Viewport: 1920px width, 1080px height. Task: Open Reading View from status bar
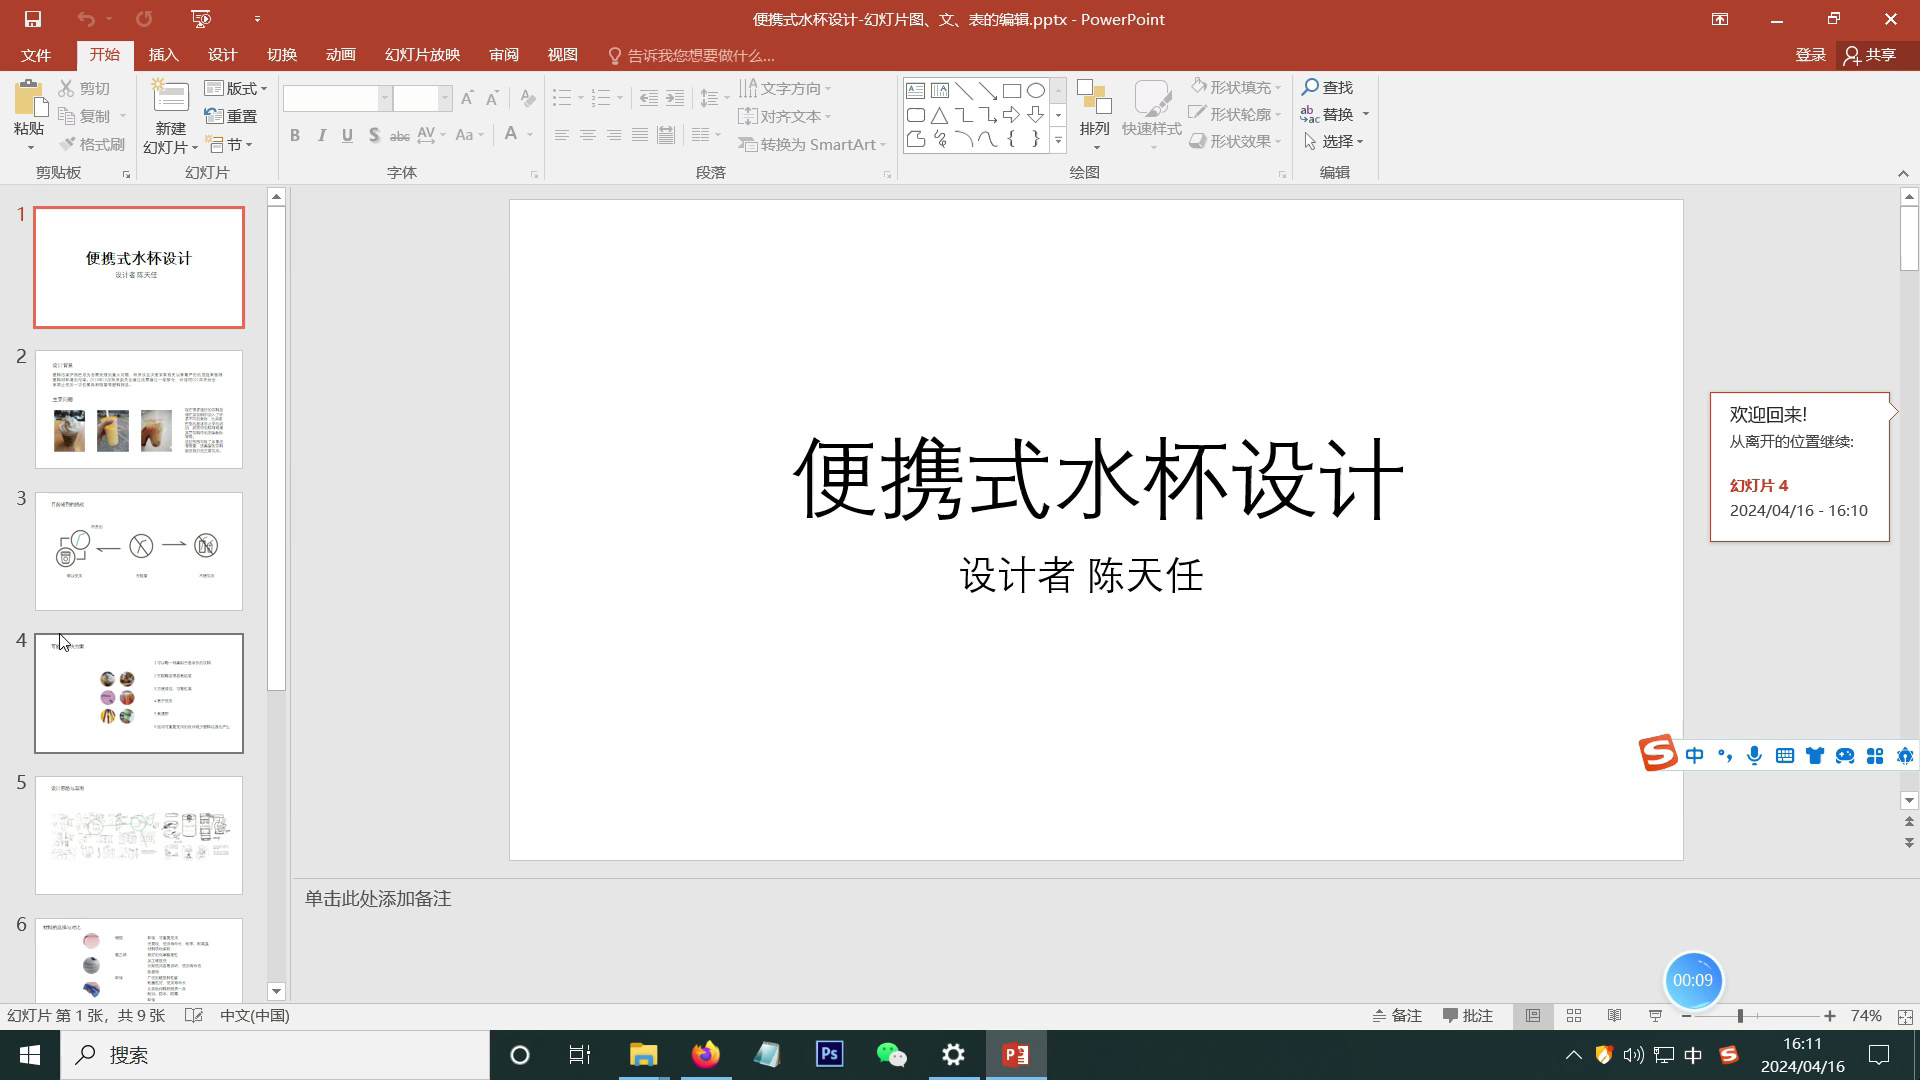tap(1614, 1016)
